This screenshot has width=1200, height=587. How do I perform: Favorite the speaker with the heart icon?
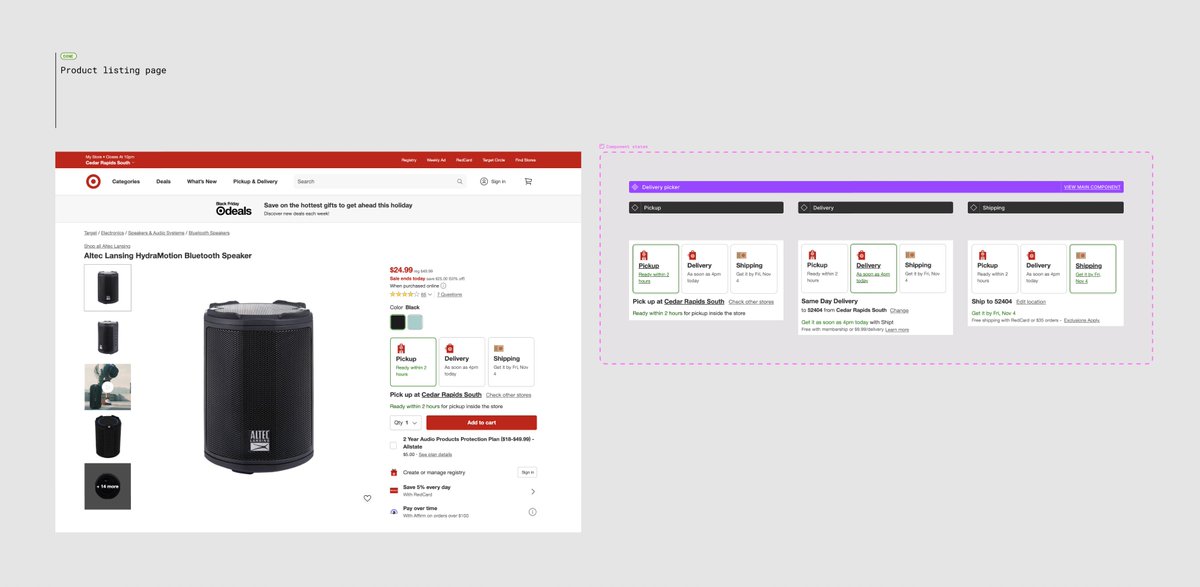click(x=367, y=498)
